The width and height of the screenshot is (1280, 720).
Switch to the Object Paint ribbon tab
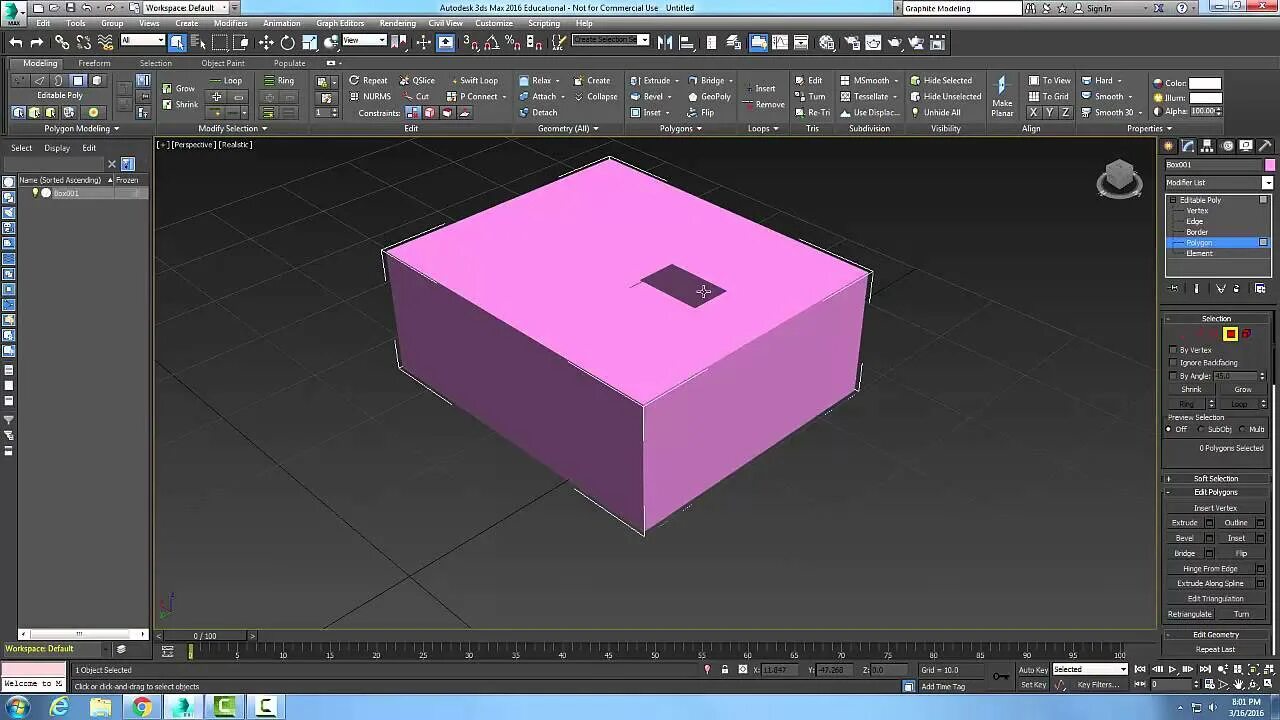222,63
